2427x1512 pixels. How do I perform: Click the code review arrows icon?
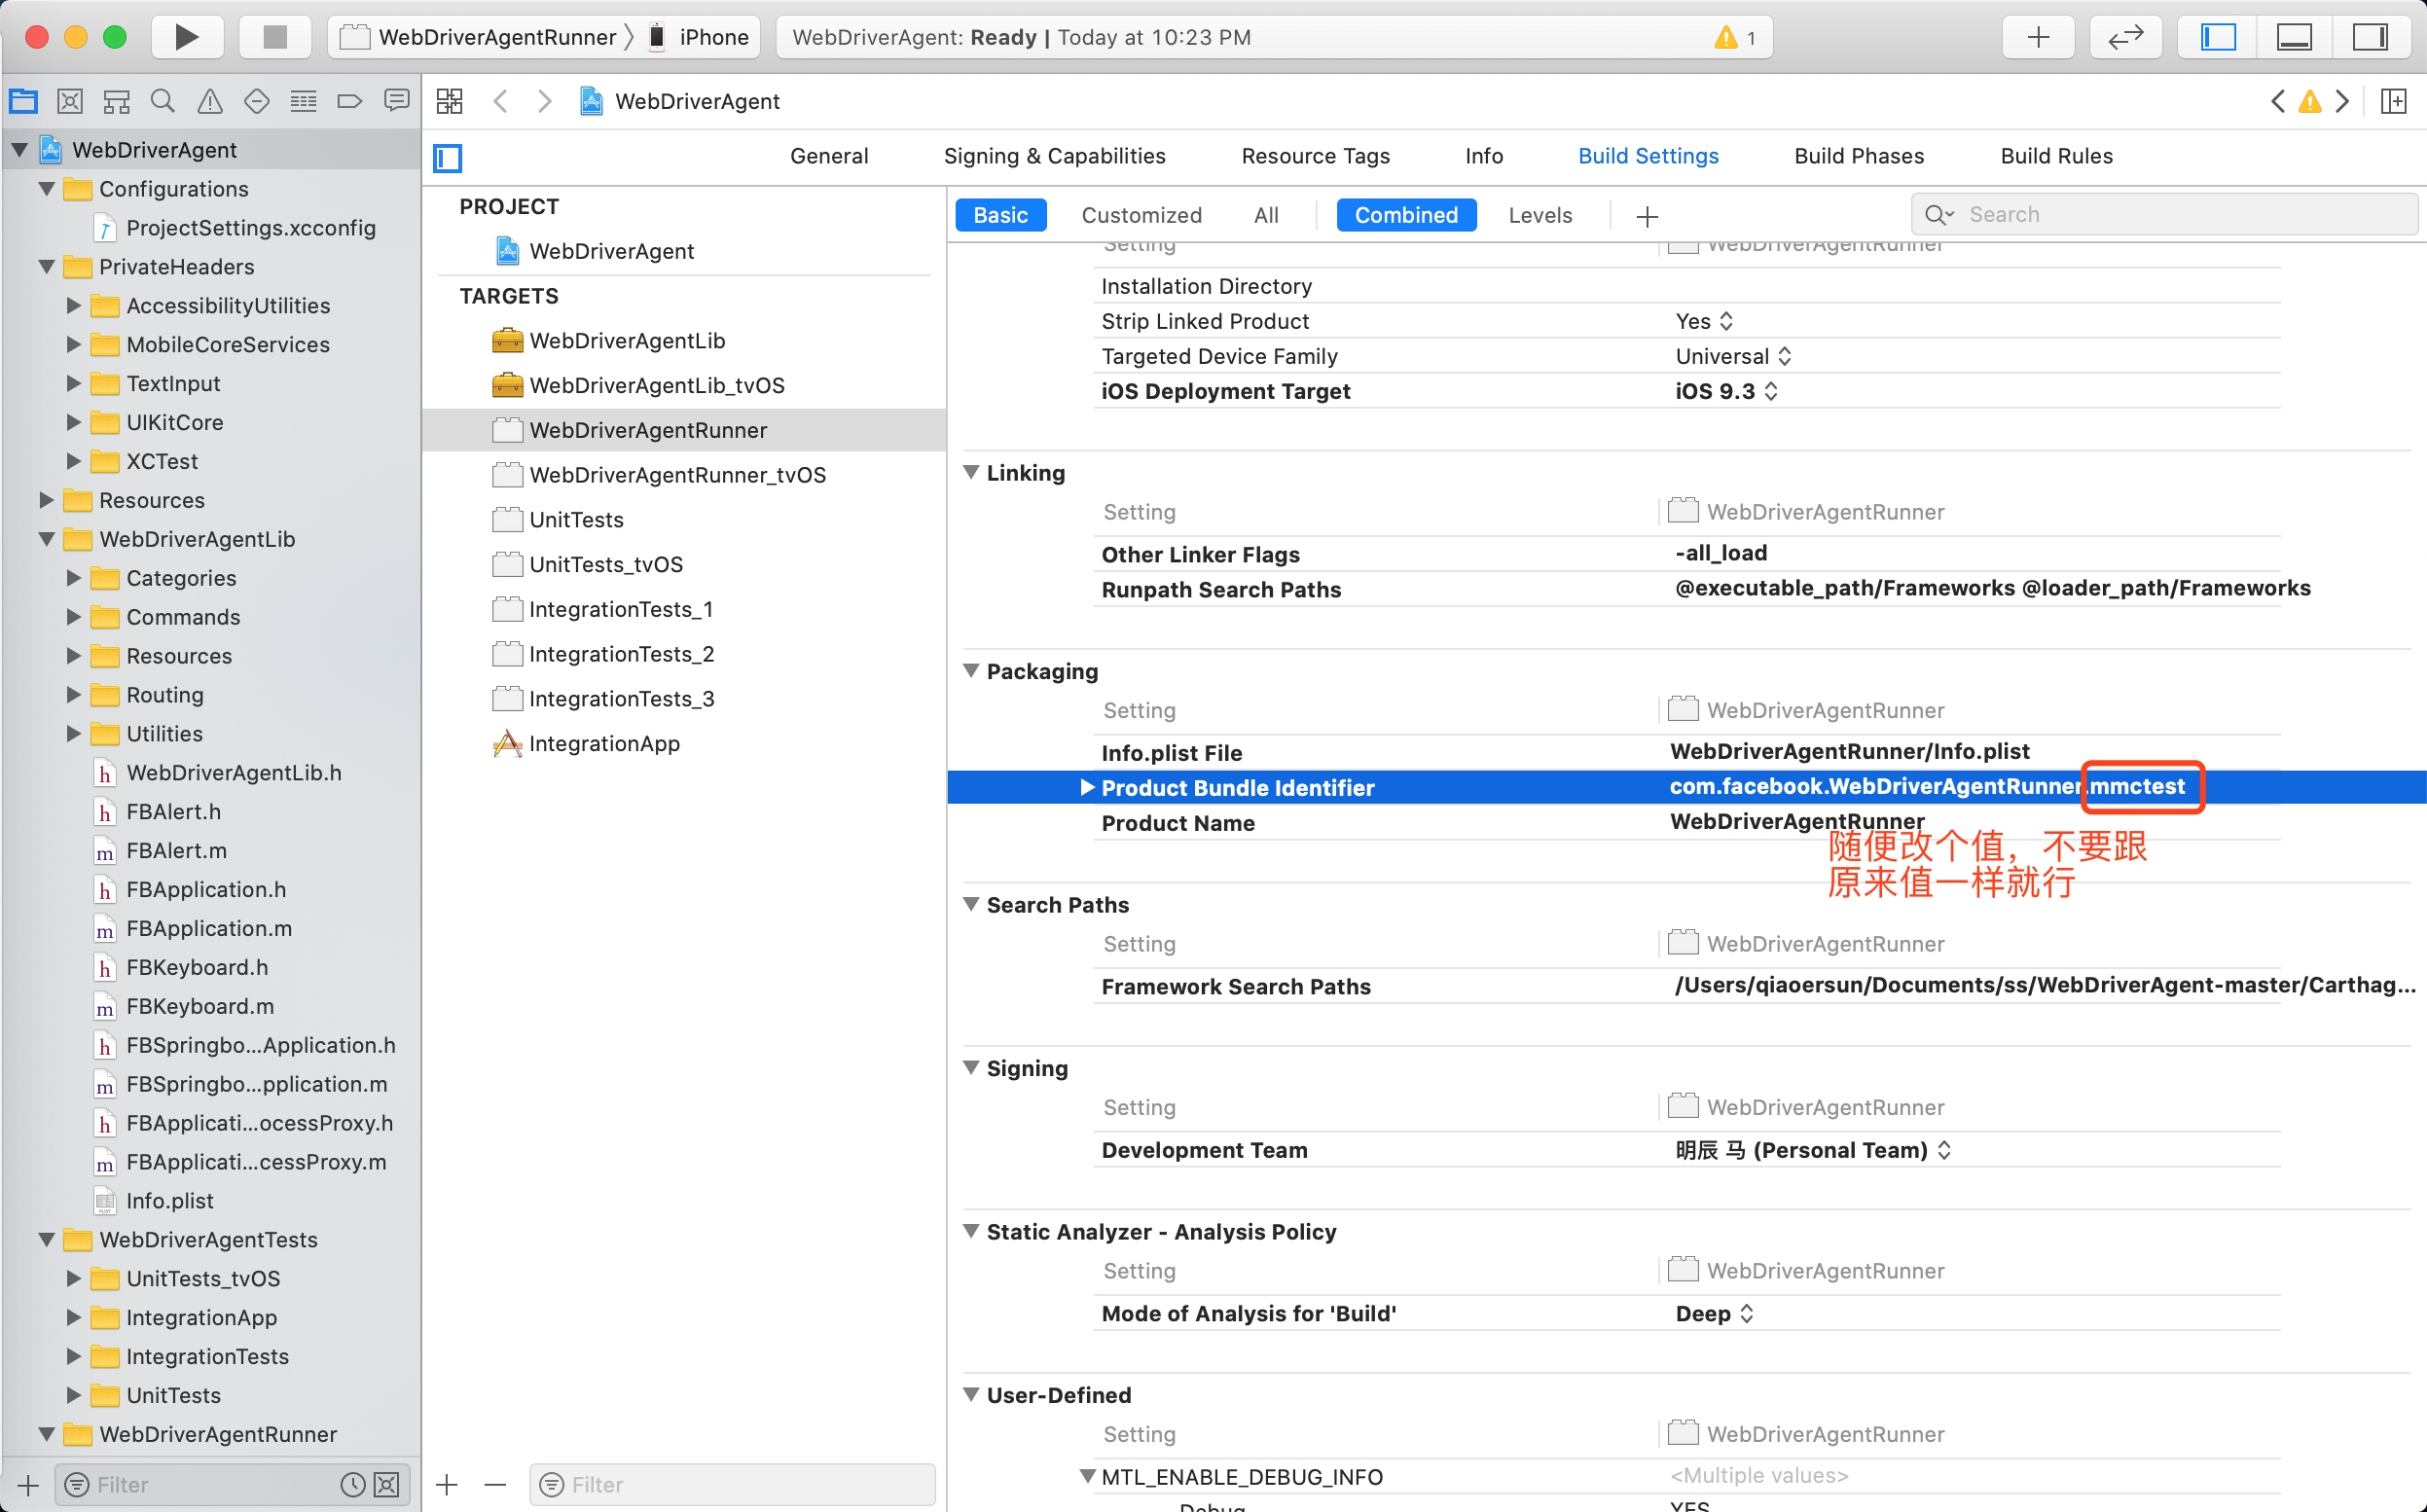[2125, 37]
